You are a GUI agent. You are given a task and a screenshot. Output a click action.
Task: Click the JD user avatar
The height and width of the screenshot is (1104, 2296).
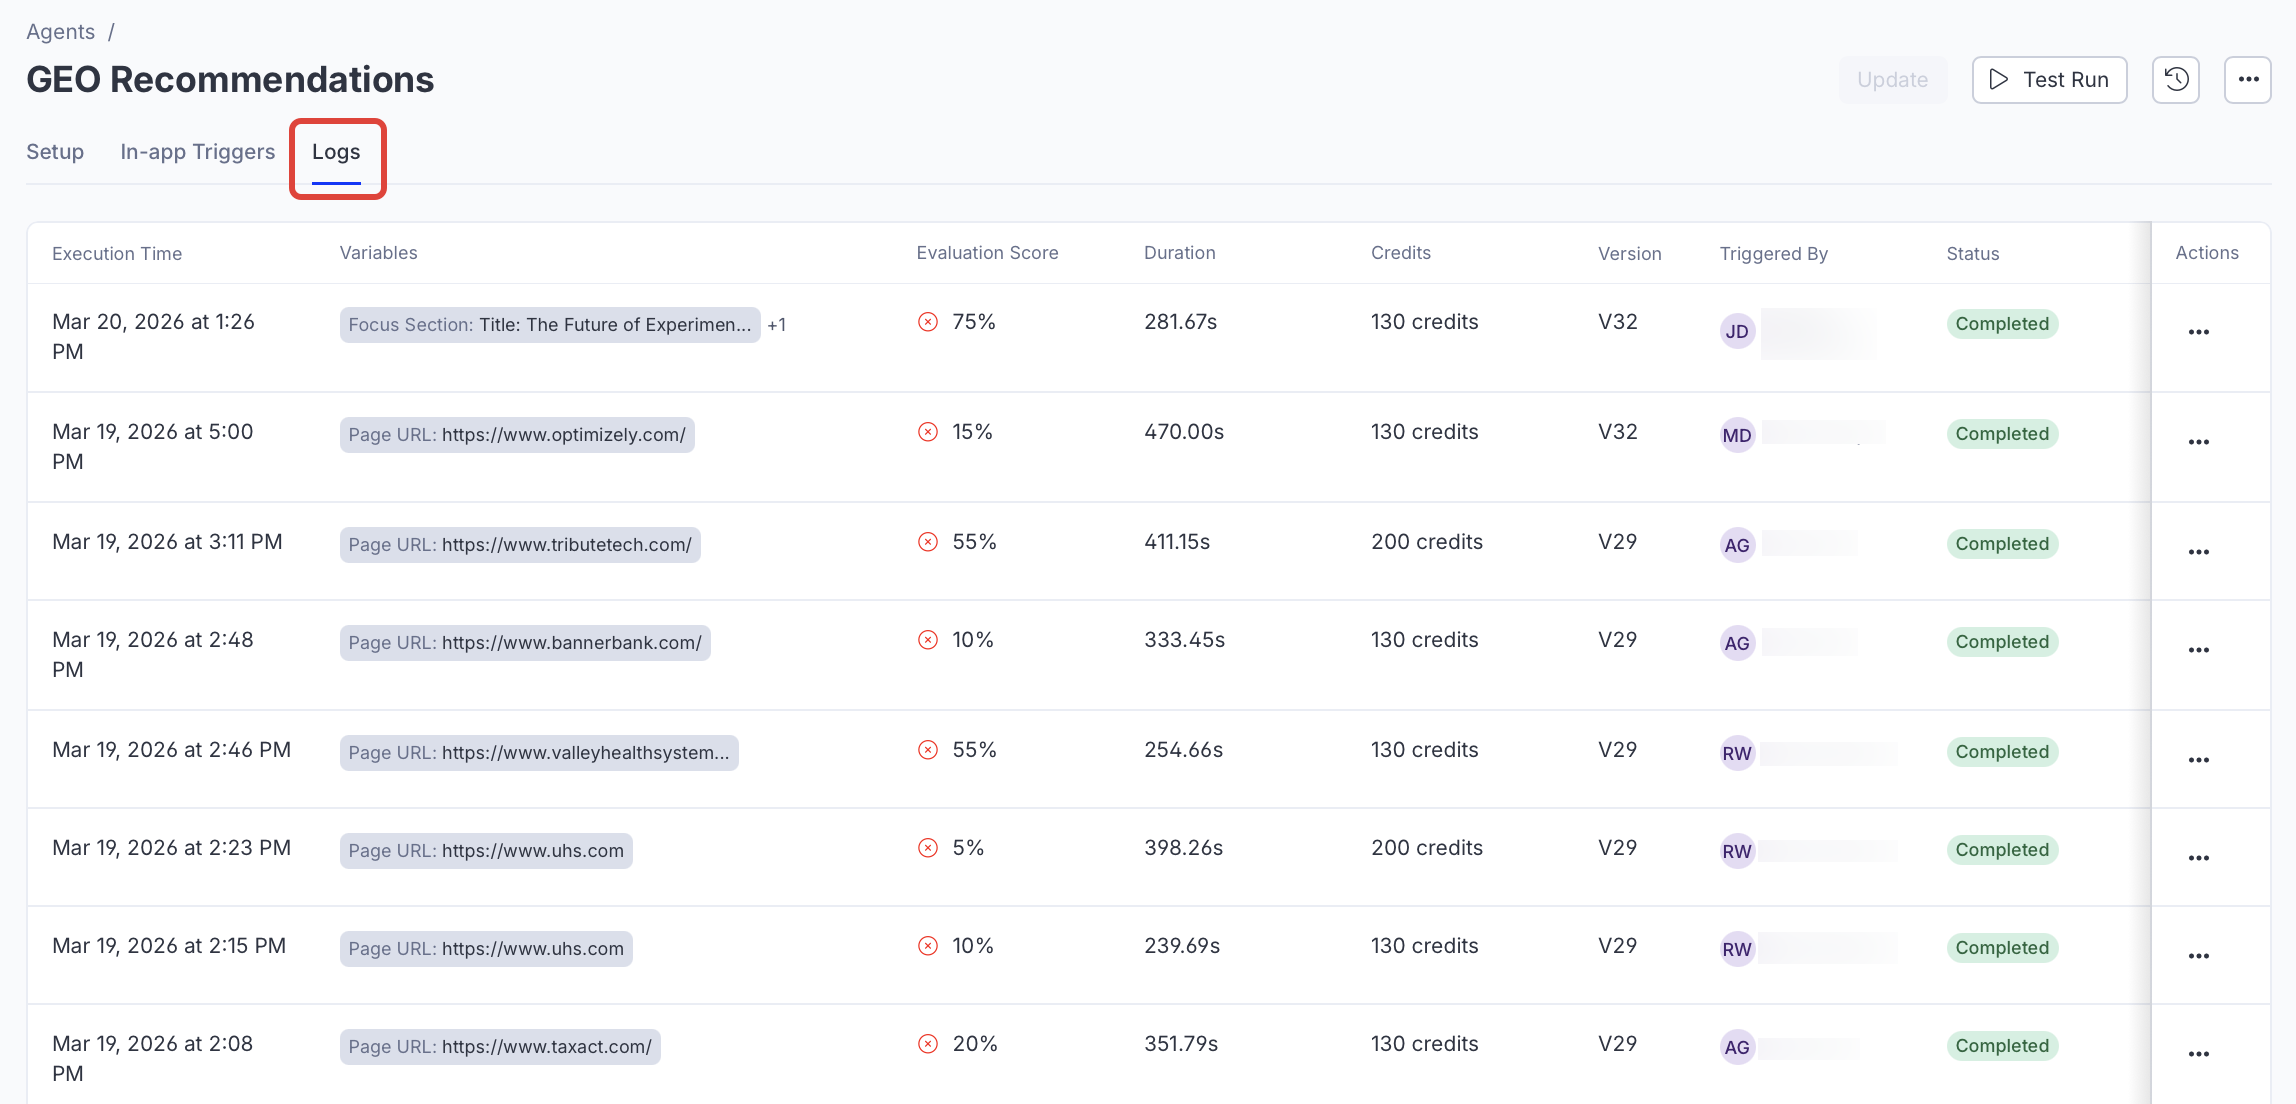coord(1737,332)
